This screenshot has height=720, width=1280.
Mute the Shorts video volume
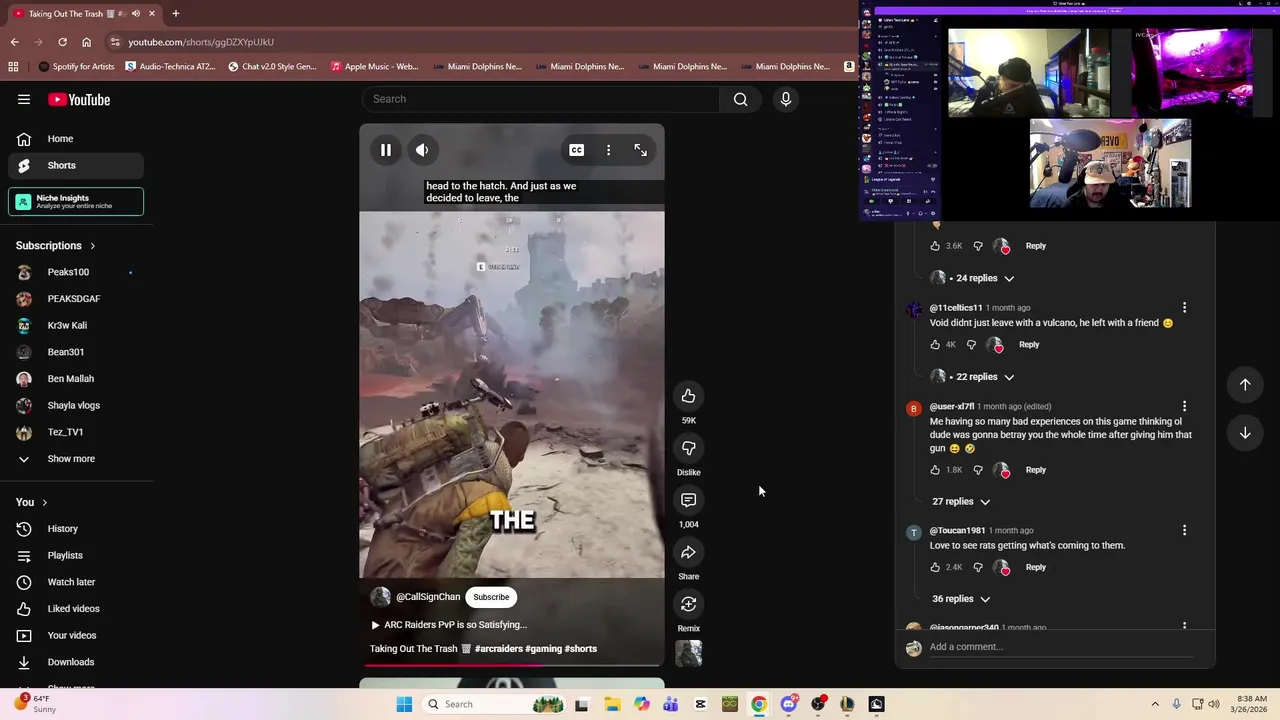pyautogui.click(x=422, y=150)
